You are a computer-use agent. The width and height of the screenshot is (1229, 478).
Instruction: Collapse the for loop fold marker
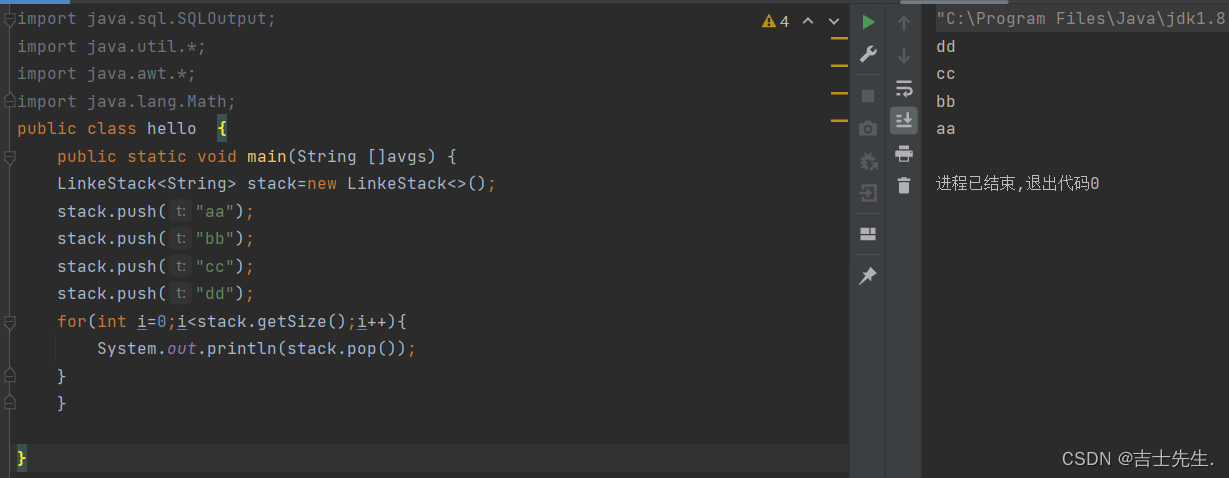(10, 322)
